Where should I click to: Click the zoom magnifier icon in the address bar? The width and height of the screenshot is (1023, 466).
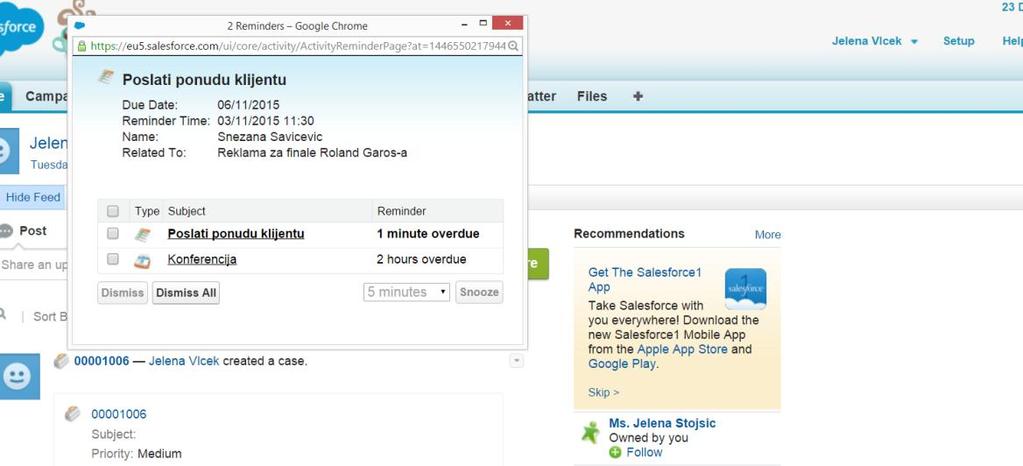coord(513,46)
